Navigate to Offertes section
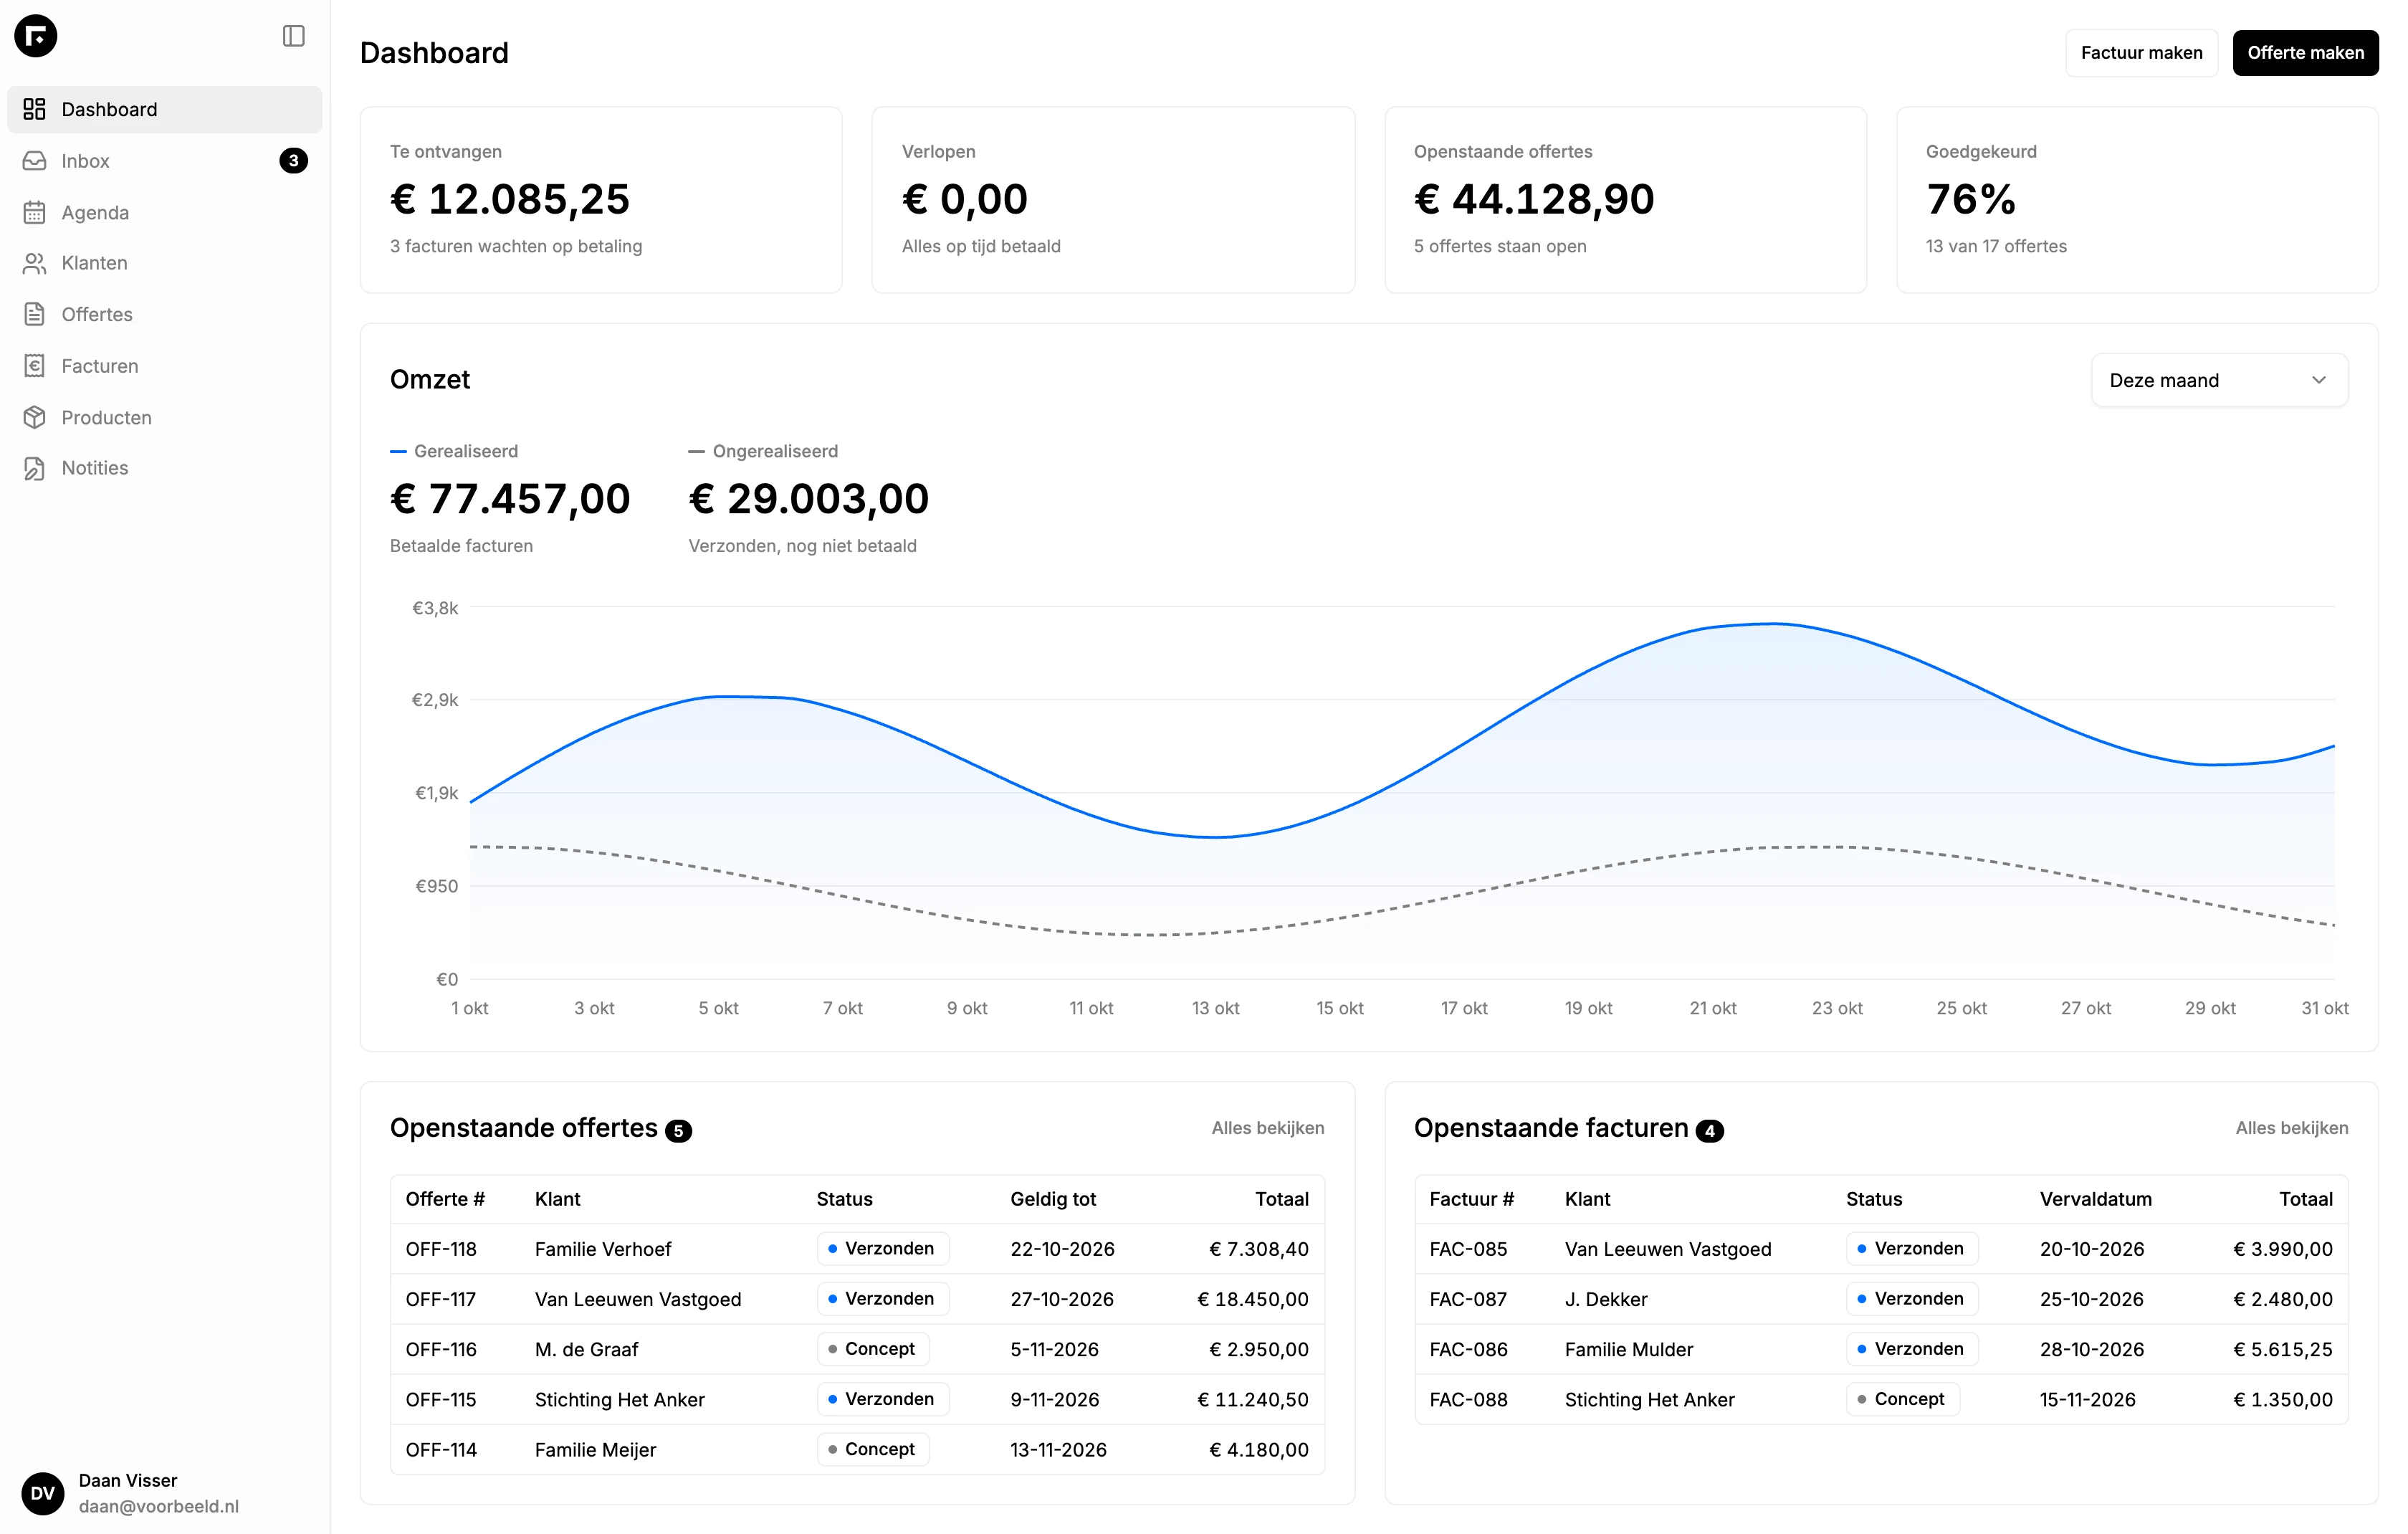This screenshot has width=2408, height=1534. tap(164, 314)
